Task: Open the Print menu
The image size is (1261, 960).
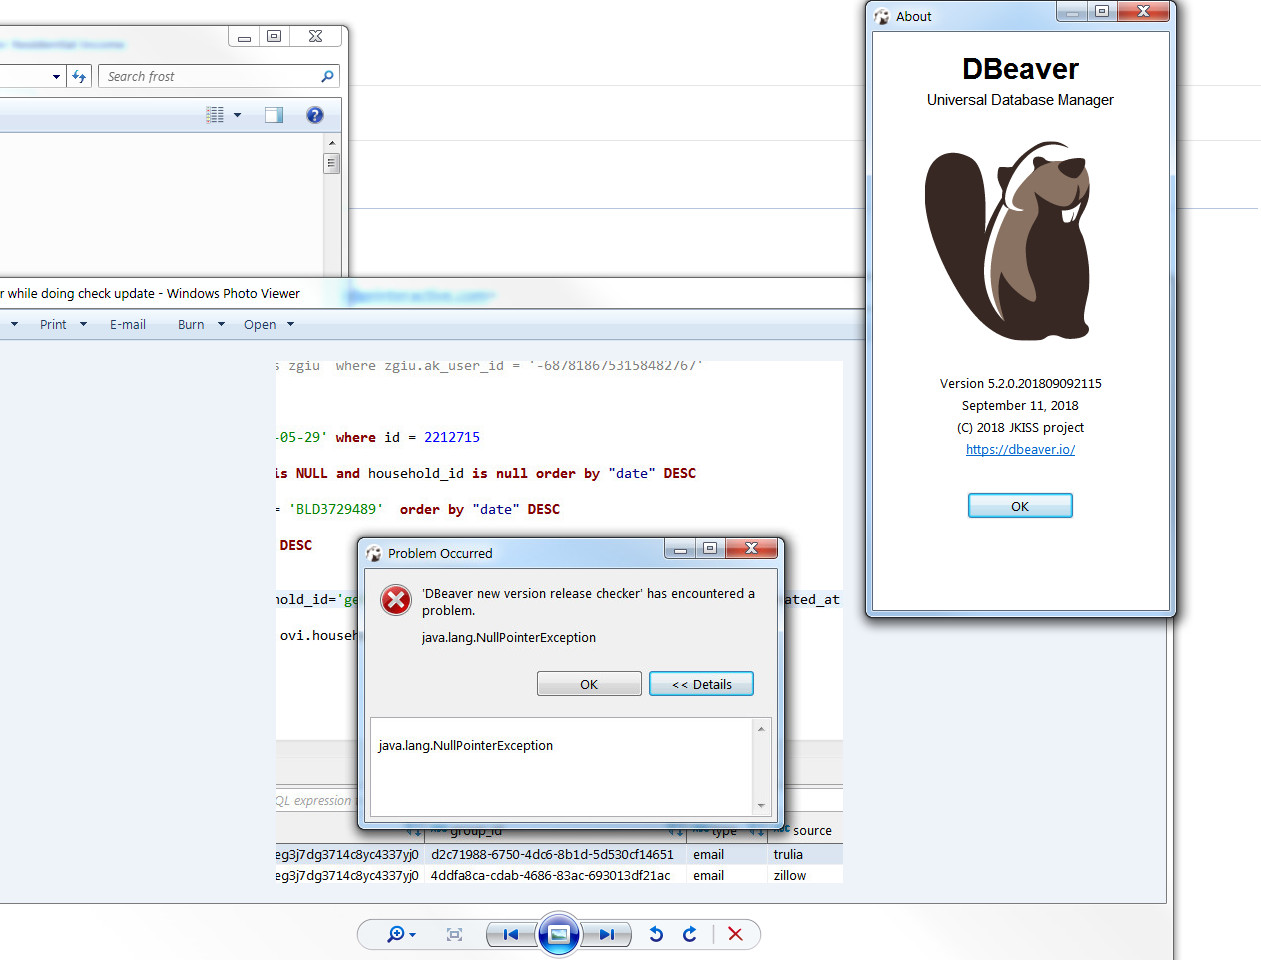Action: point(53,324)
